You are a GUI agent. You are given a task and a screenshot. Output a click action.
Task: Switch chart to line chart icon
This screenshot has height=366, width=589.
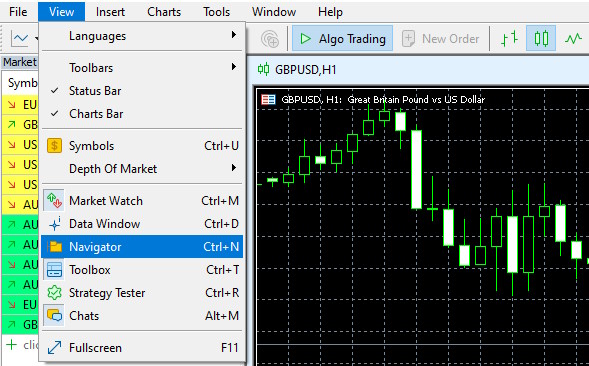[573, 38]
